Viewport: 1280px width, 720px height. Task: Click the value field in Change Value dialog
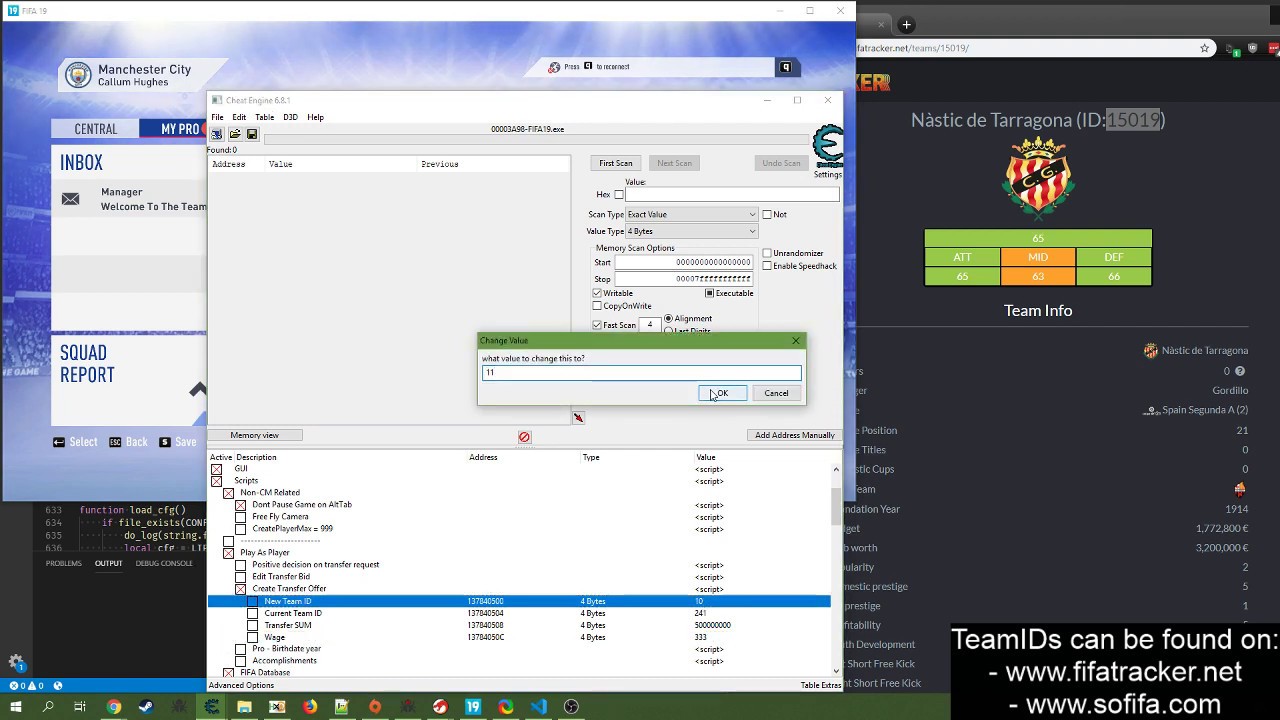[641, 372]
